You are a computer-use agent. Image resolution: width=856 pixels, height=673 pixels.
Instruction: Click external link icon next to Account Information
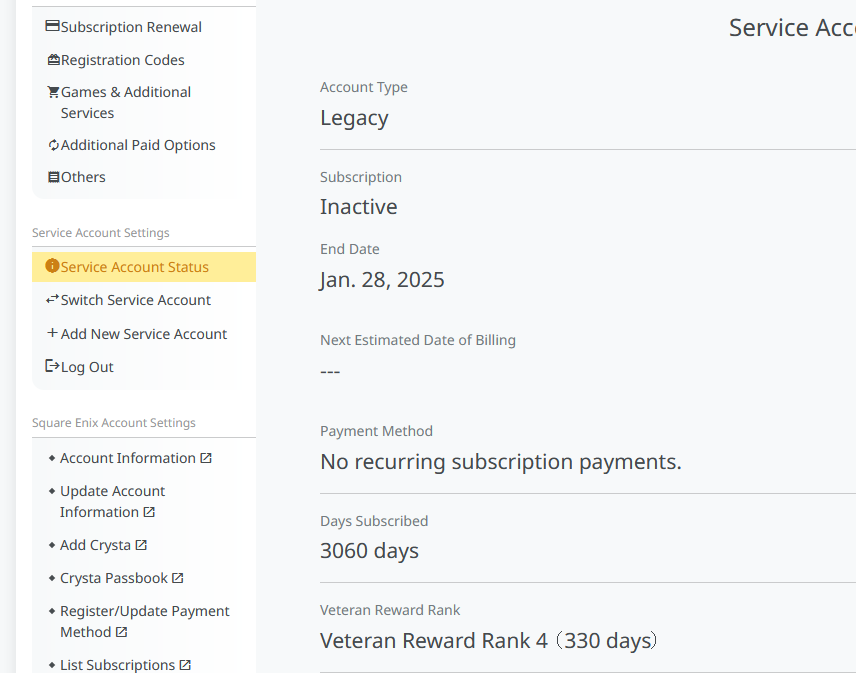(206, 458)
